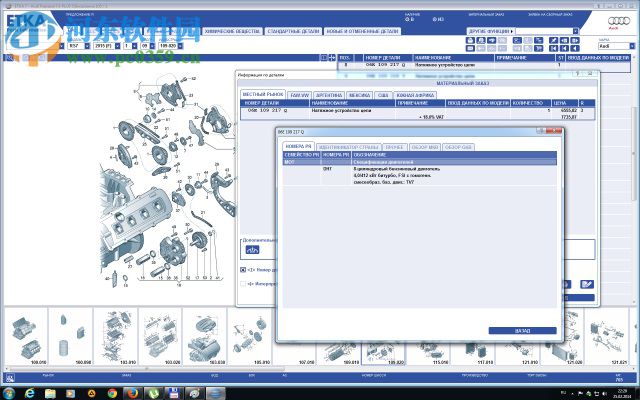This screenshot has width=640, height=400.
Task: Select the 'Мексика' market tab
Action: 359,95
